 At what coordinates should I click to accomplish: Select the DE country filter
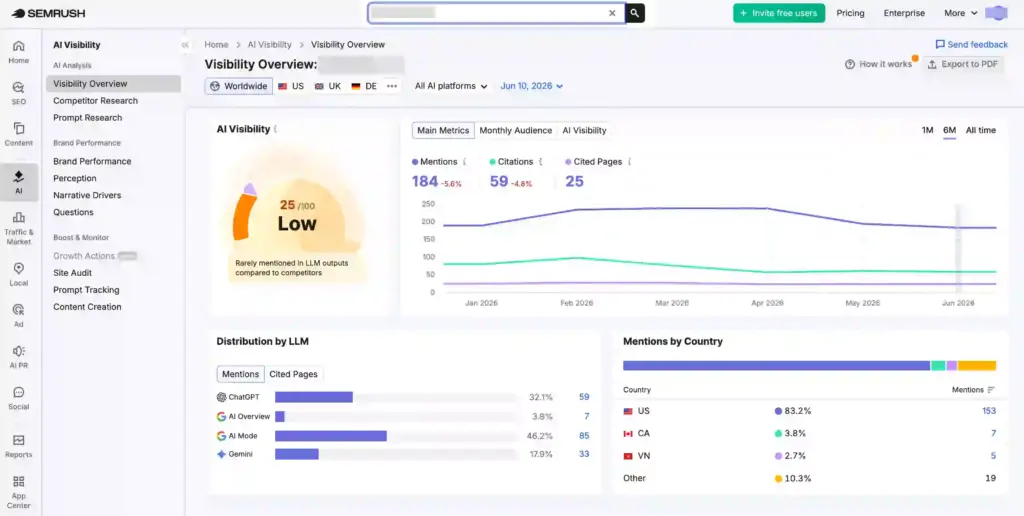(x=364, y=86)
